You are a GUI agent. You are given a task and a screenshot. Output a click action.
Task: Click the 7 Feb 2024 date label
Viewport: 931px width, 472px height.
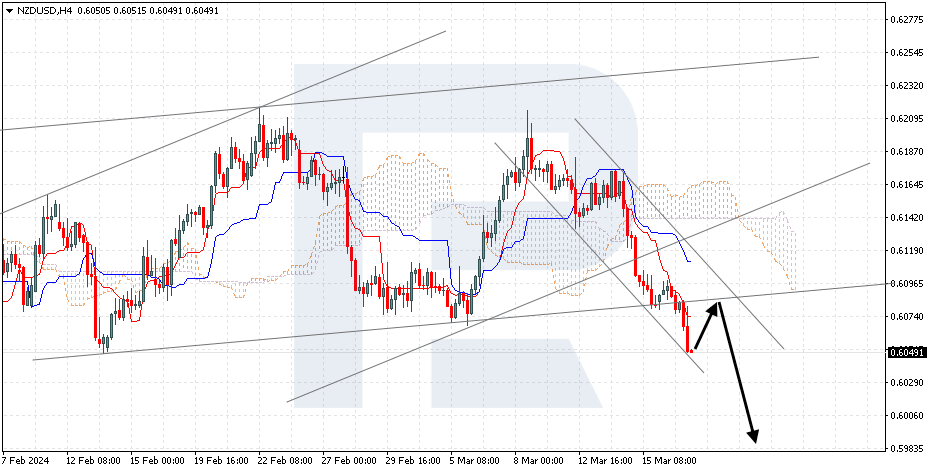pos(26,460)
